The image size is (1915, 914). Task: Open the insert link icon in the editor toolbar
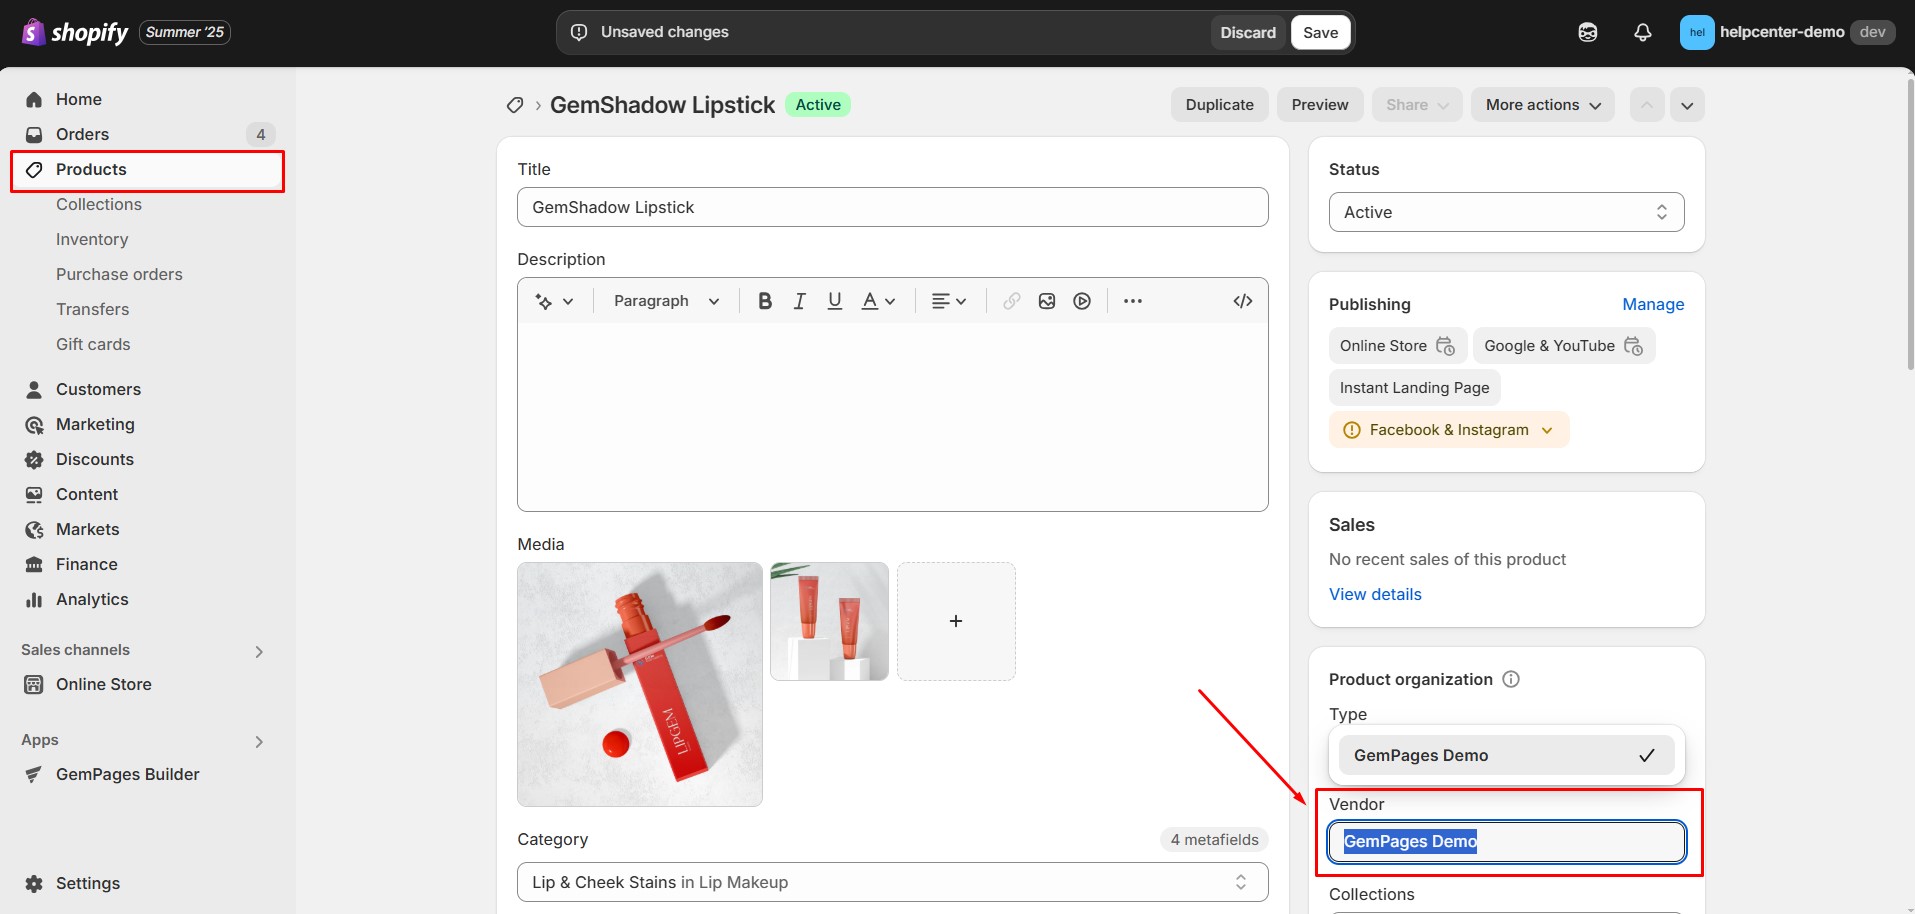coord(1011,300)
